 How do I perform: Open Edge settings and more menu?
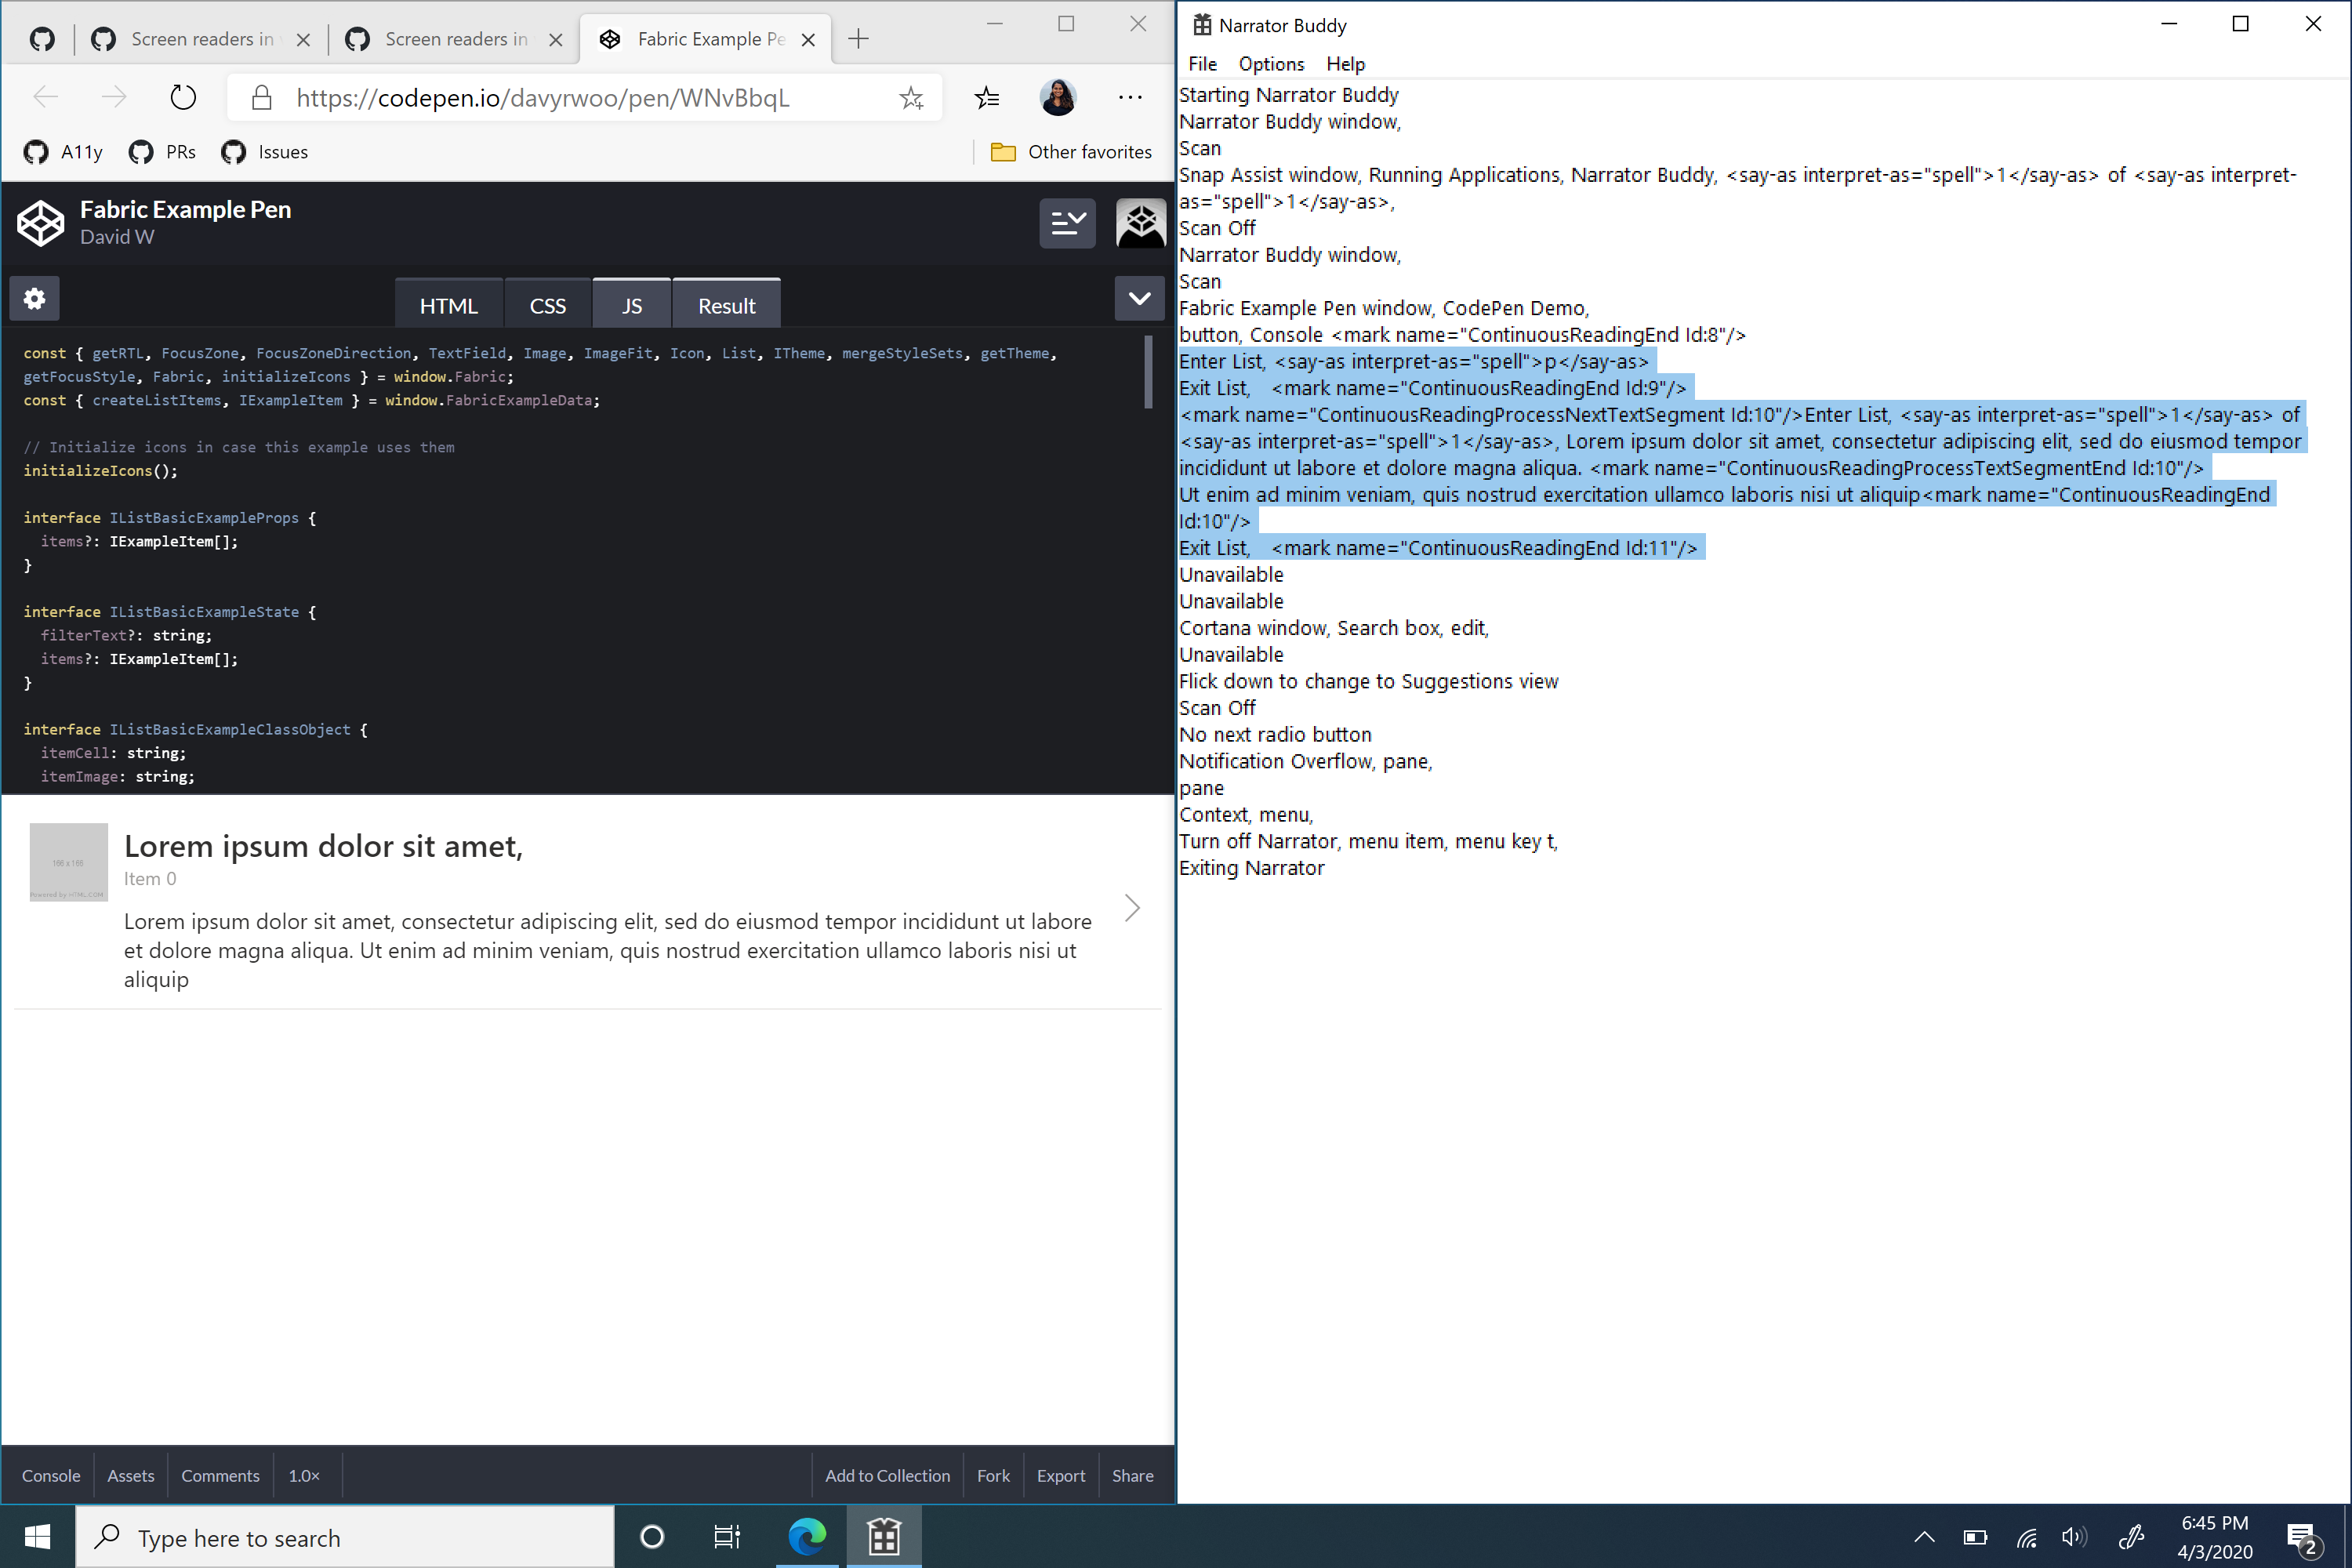pyautogui.click(x=1131, y=97)
